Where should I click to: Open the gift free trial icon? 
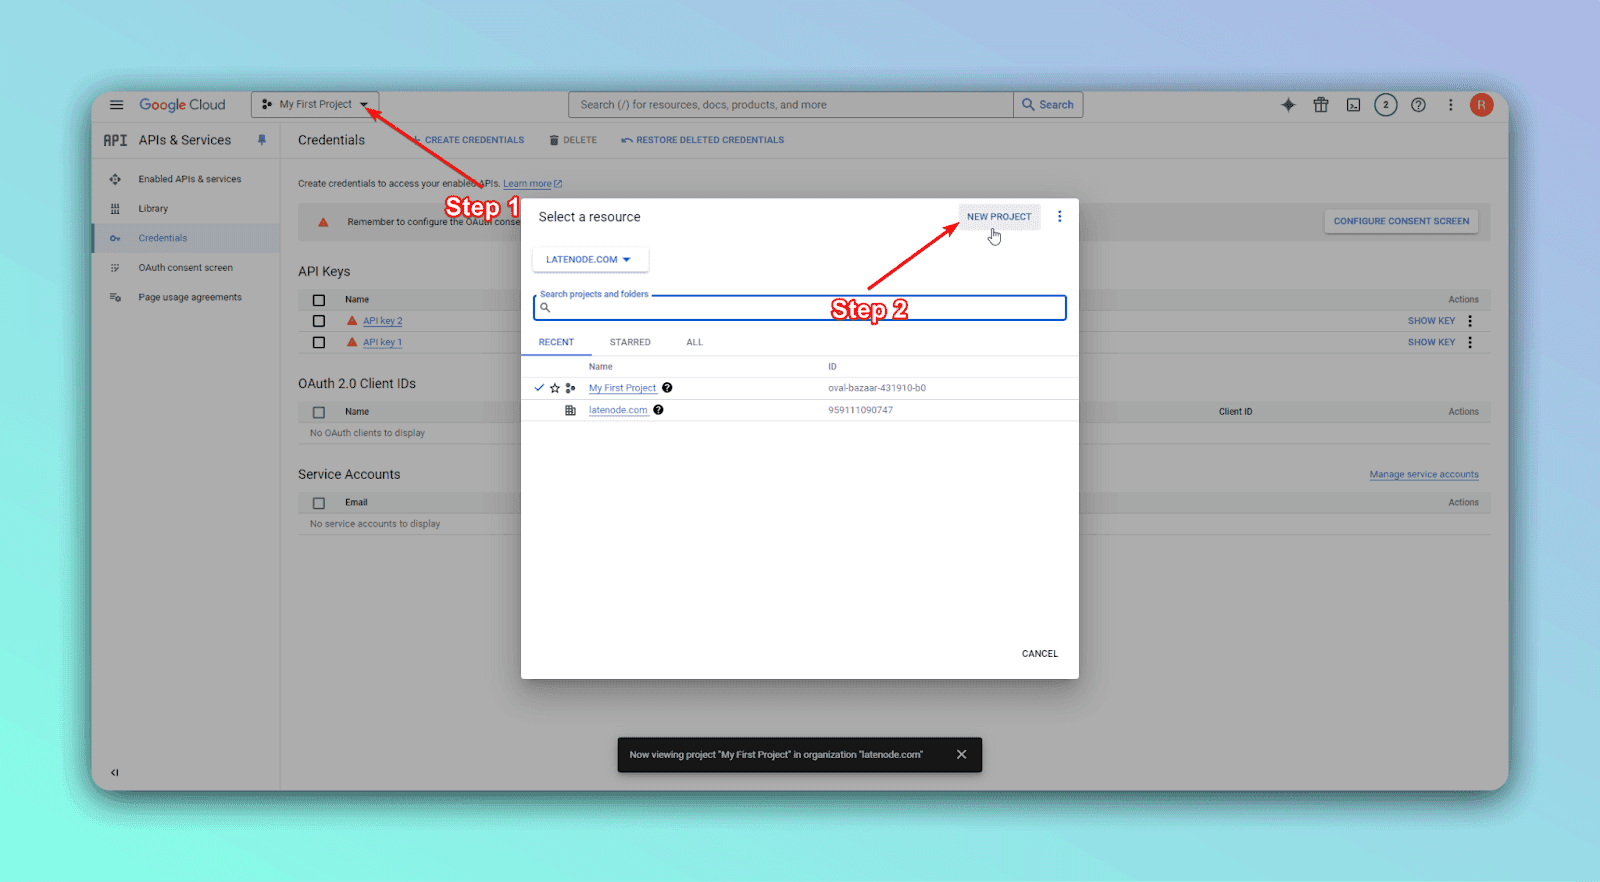pyautogui.click(x=1321, y=105)
